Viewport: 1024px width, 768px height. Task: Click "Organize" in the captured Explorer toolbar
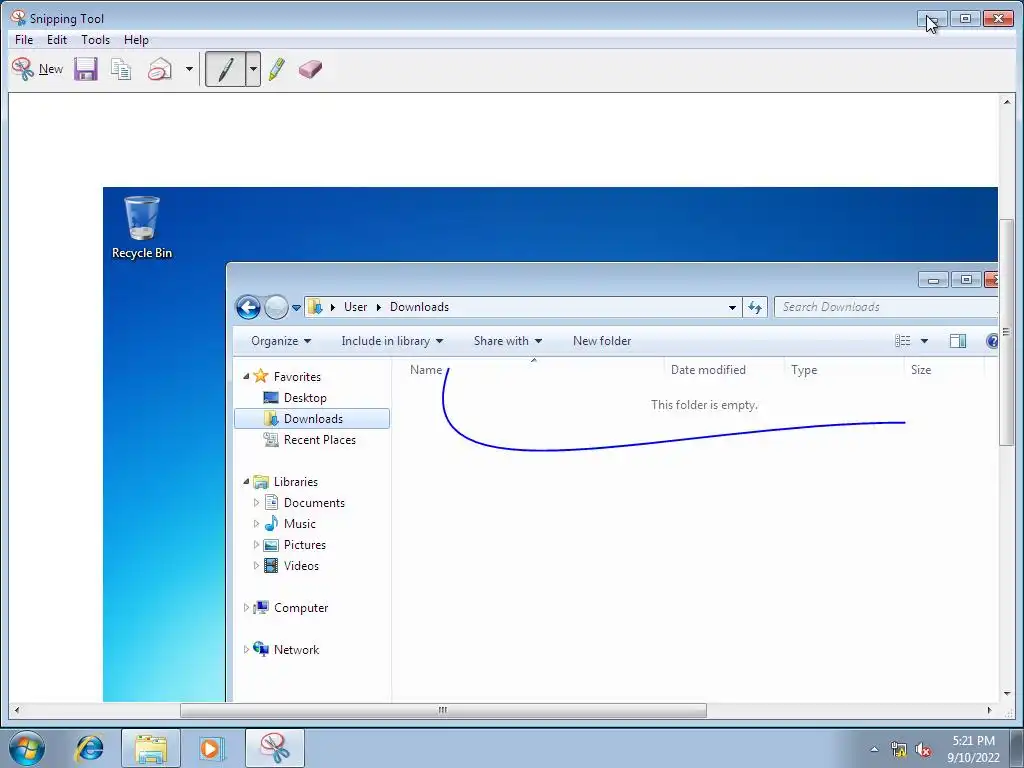tap(281, 341)
